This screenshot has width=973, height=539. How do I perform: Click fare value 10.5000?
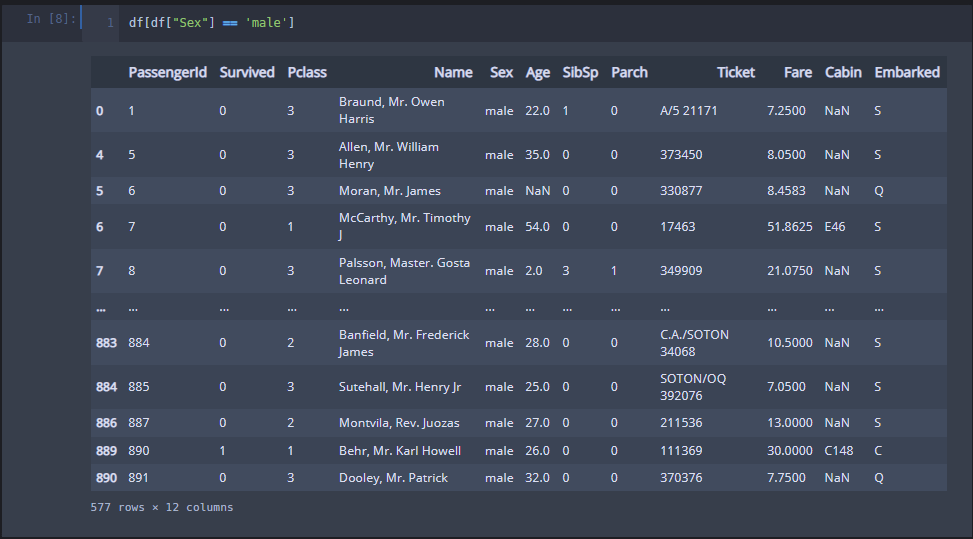790,343
